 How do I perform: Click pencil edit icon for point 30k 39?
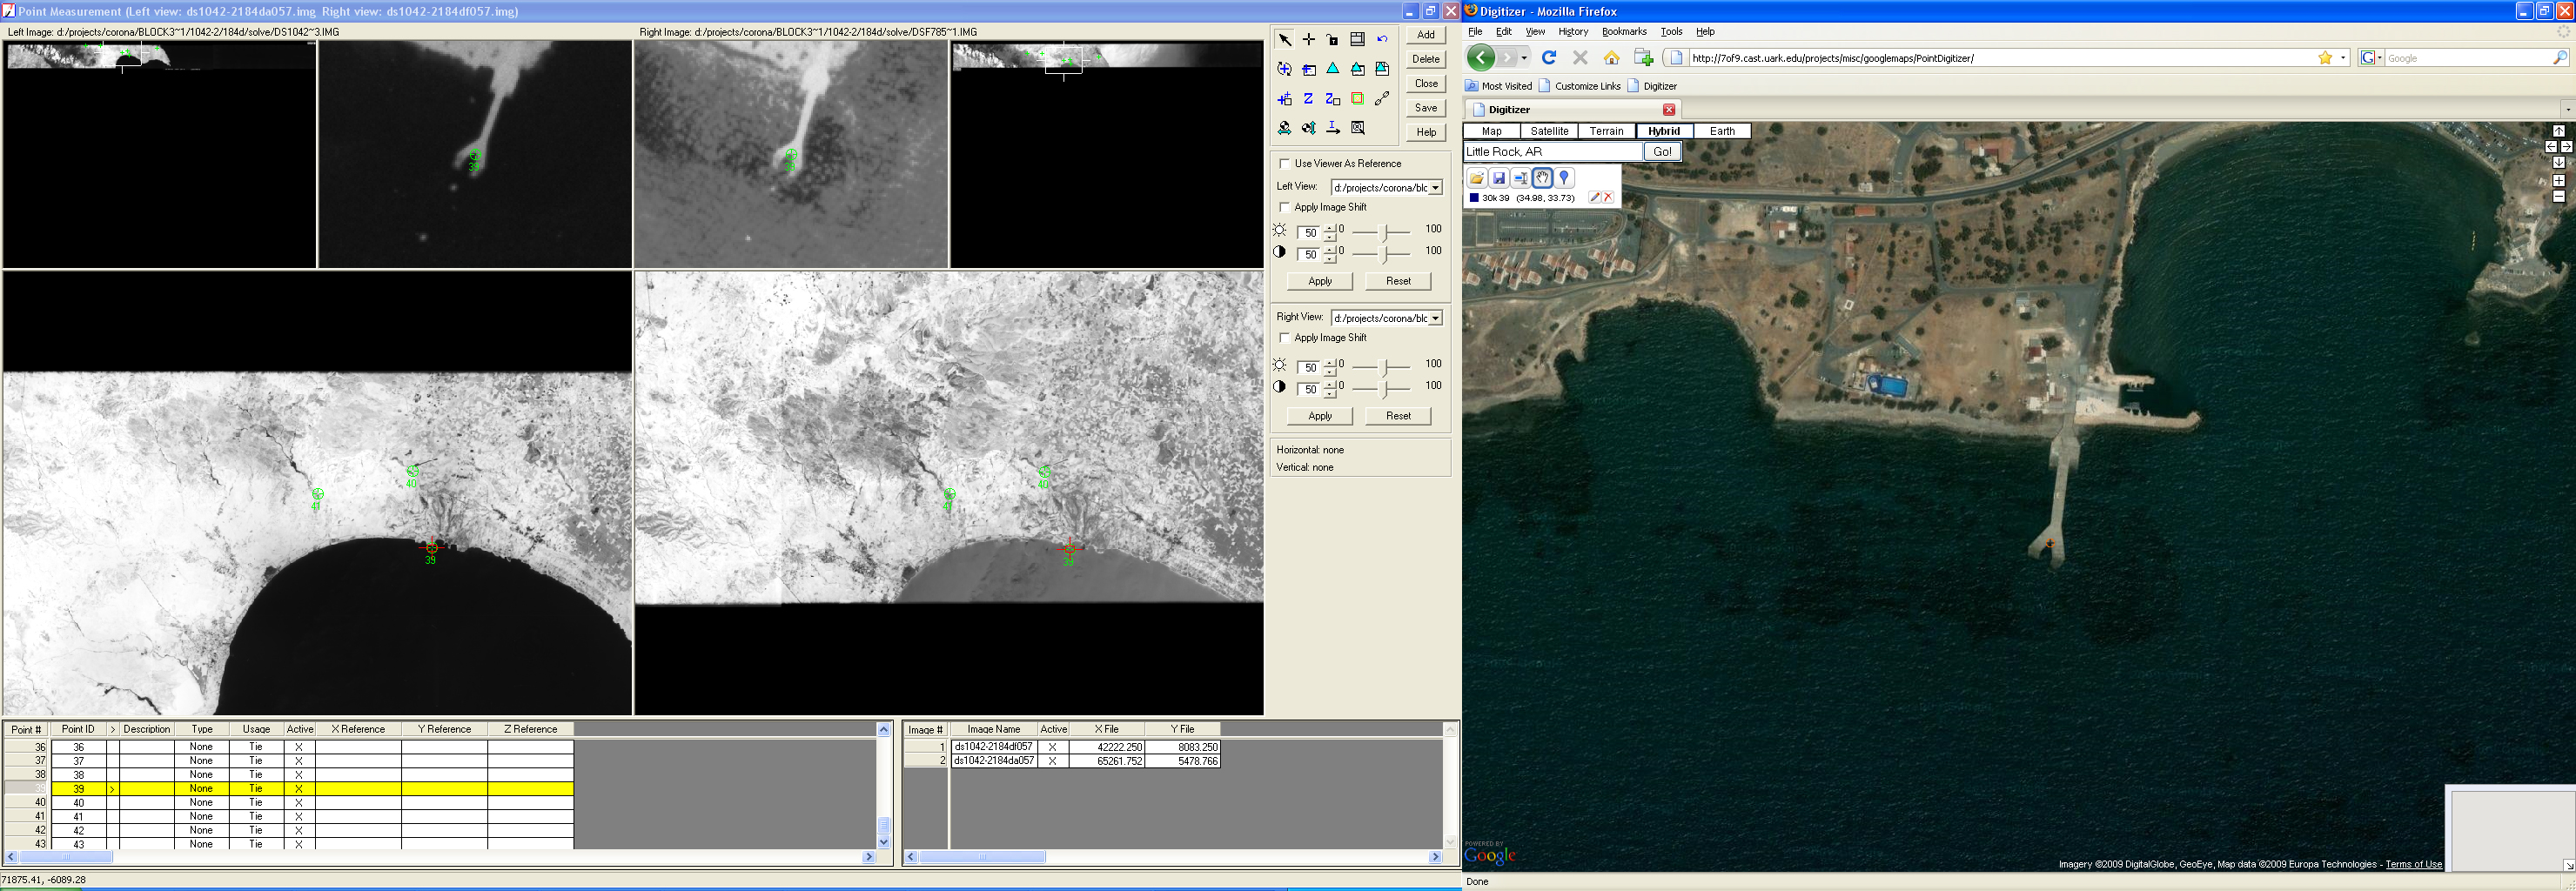tap(1595, 198)
